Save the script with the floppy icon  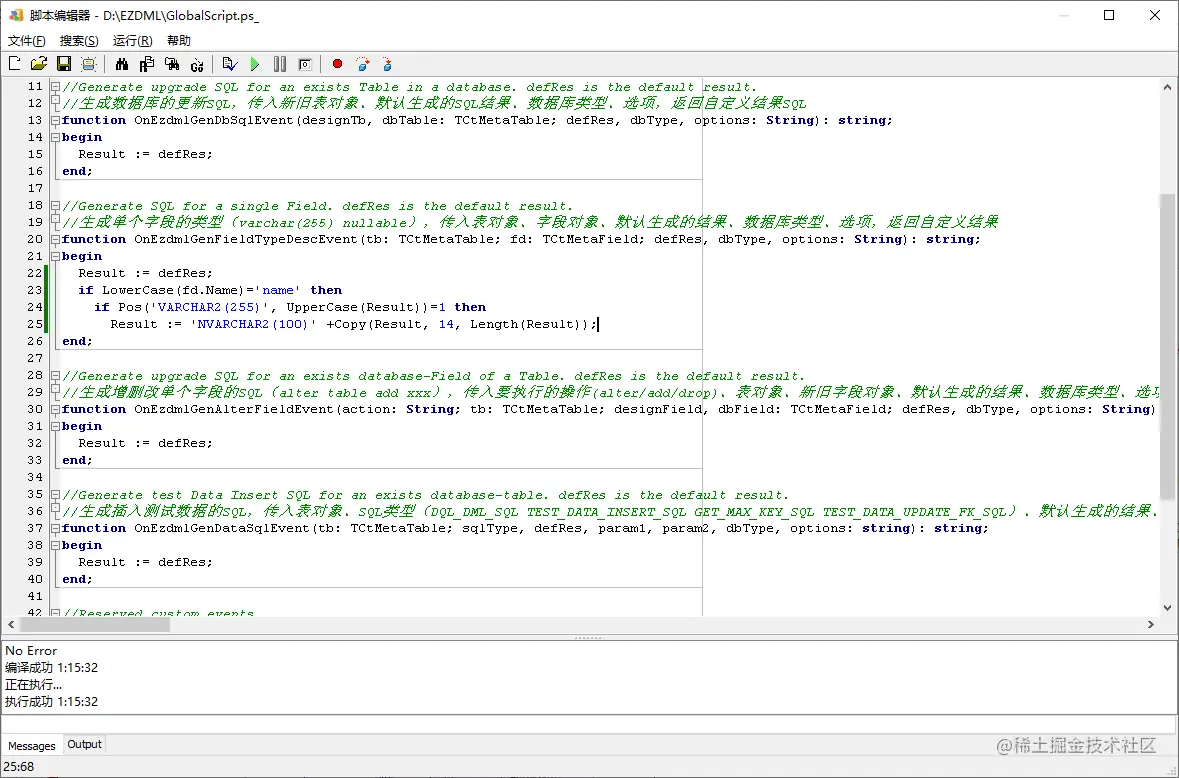[64, 64]
